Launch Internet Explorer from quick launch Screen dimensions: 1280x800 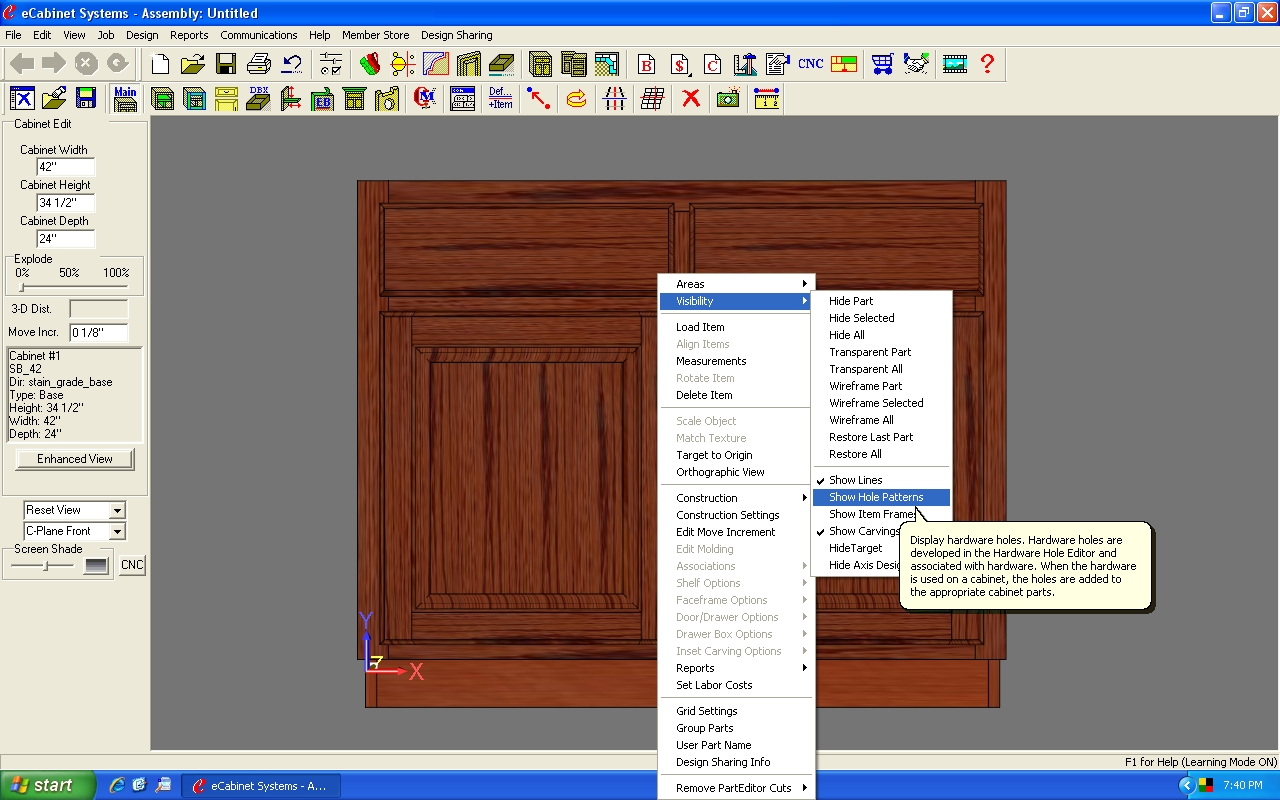[116, 785]
